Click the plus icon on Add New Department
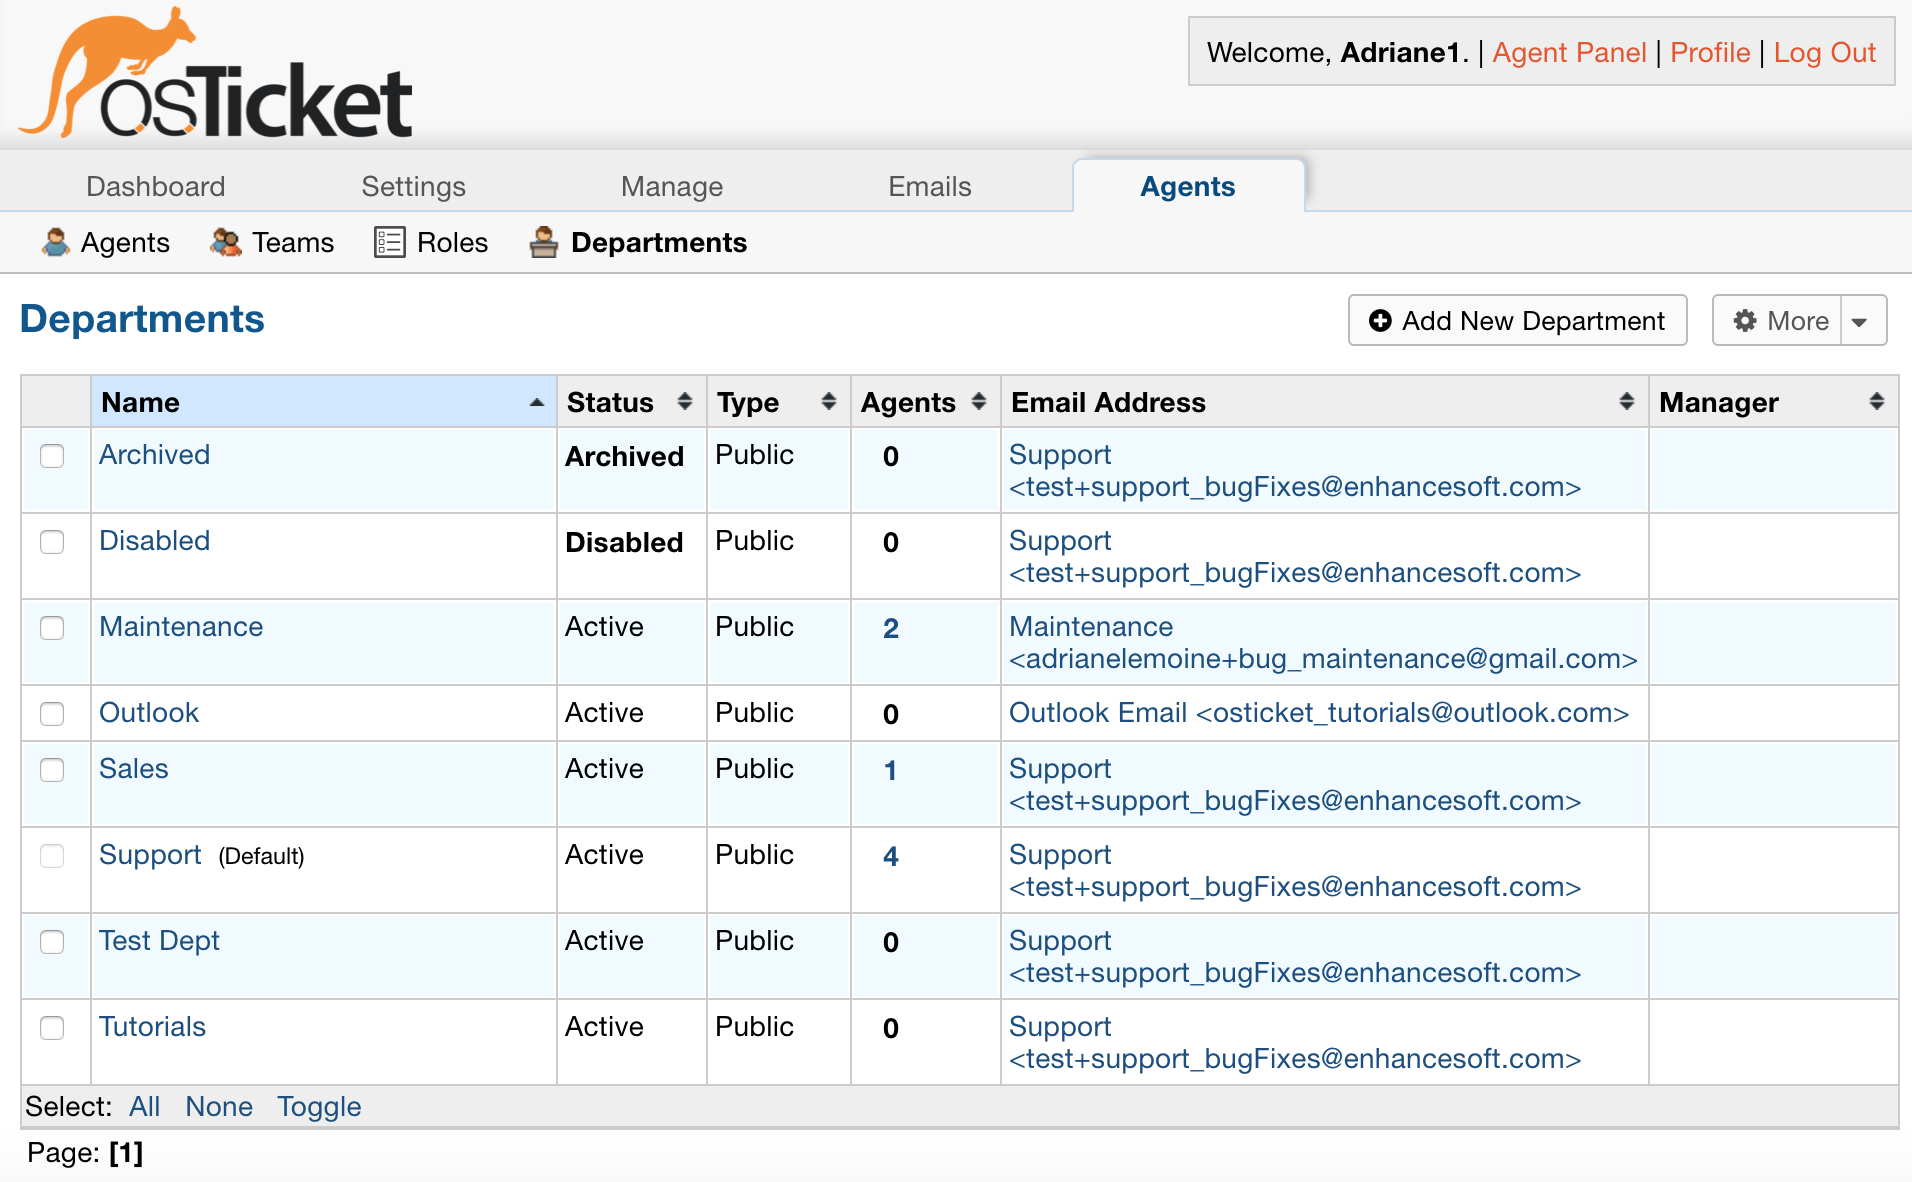The image size is (1912, 1182). coord(1380,321)
